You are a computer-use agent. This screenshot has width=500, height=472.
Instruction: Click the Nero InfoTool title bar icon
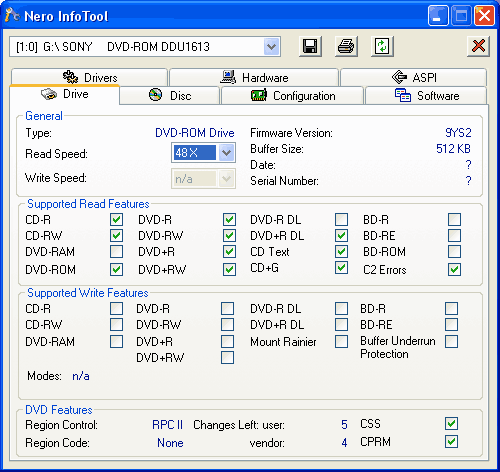pos(13,15)
